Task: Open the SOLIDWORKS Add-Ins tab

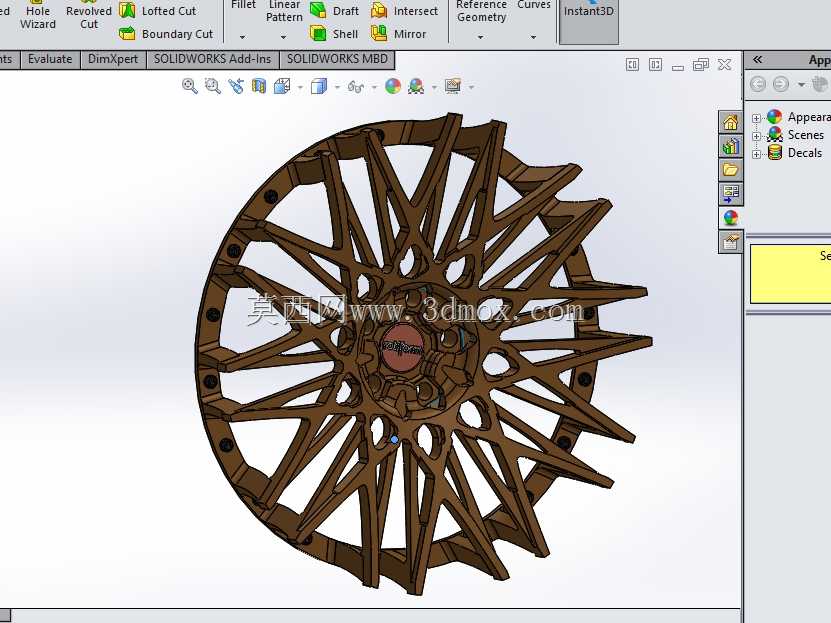Action: click(x=212, y=59)
